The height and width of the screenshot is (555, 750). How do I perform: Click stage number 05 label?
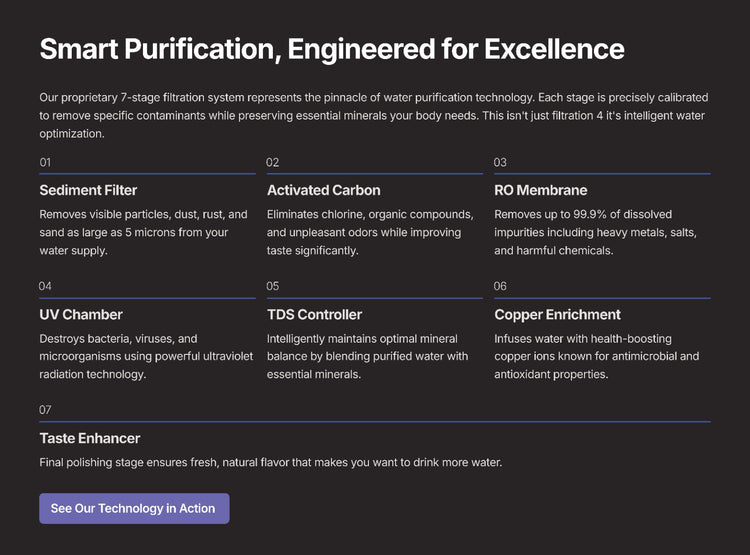273,286
